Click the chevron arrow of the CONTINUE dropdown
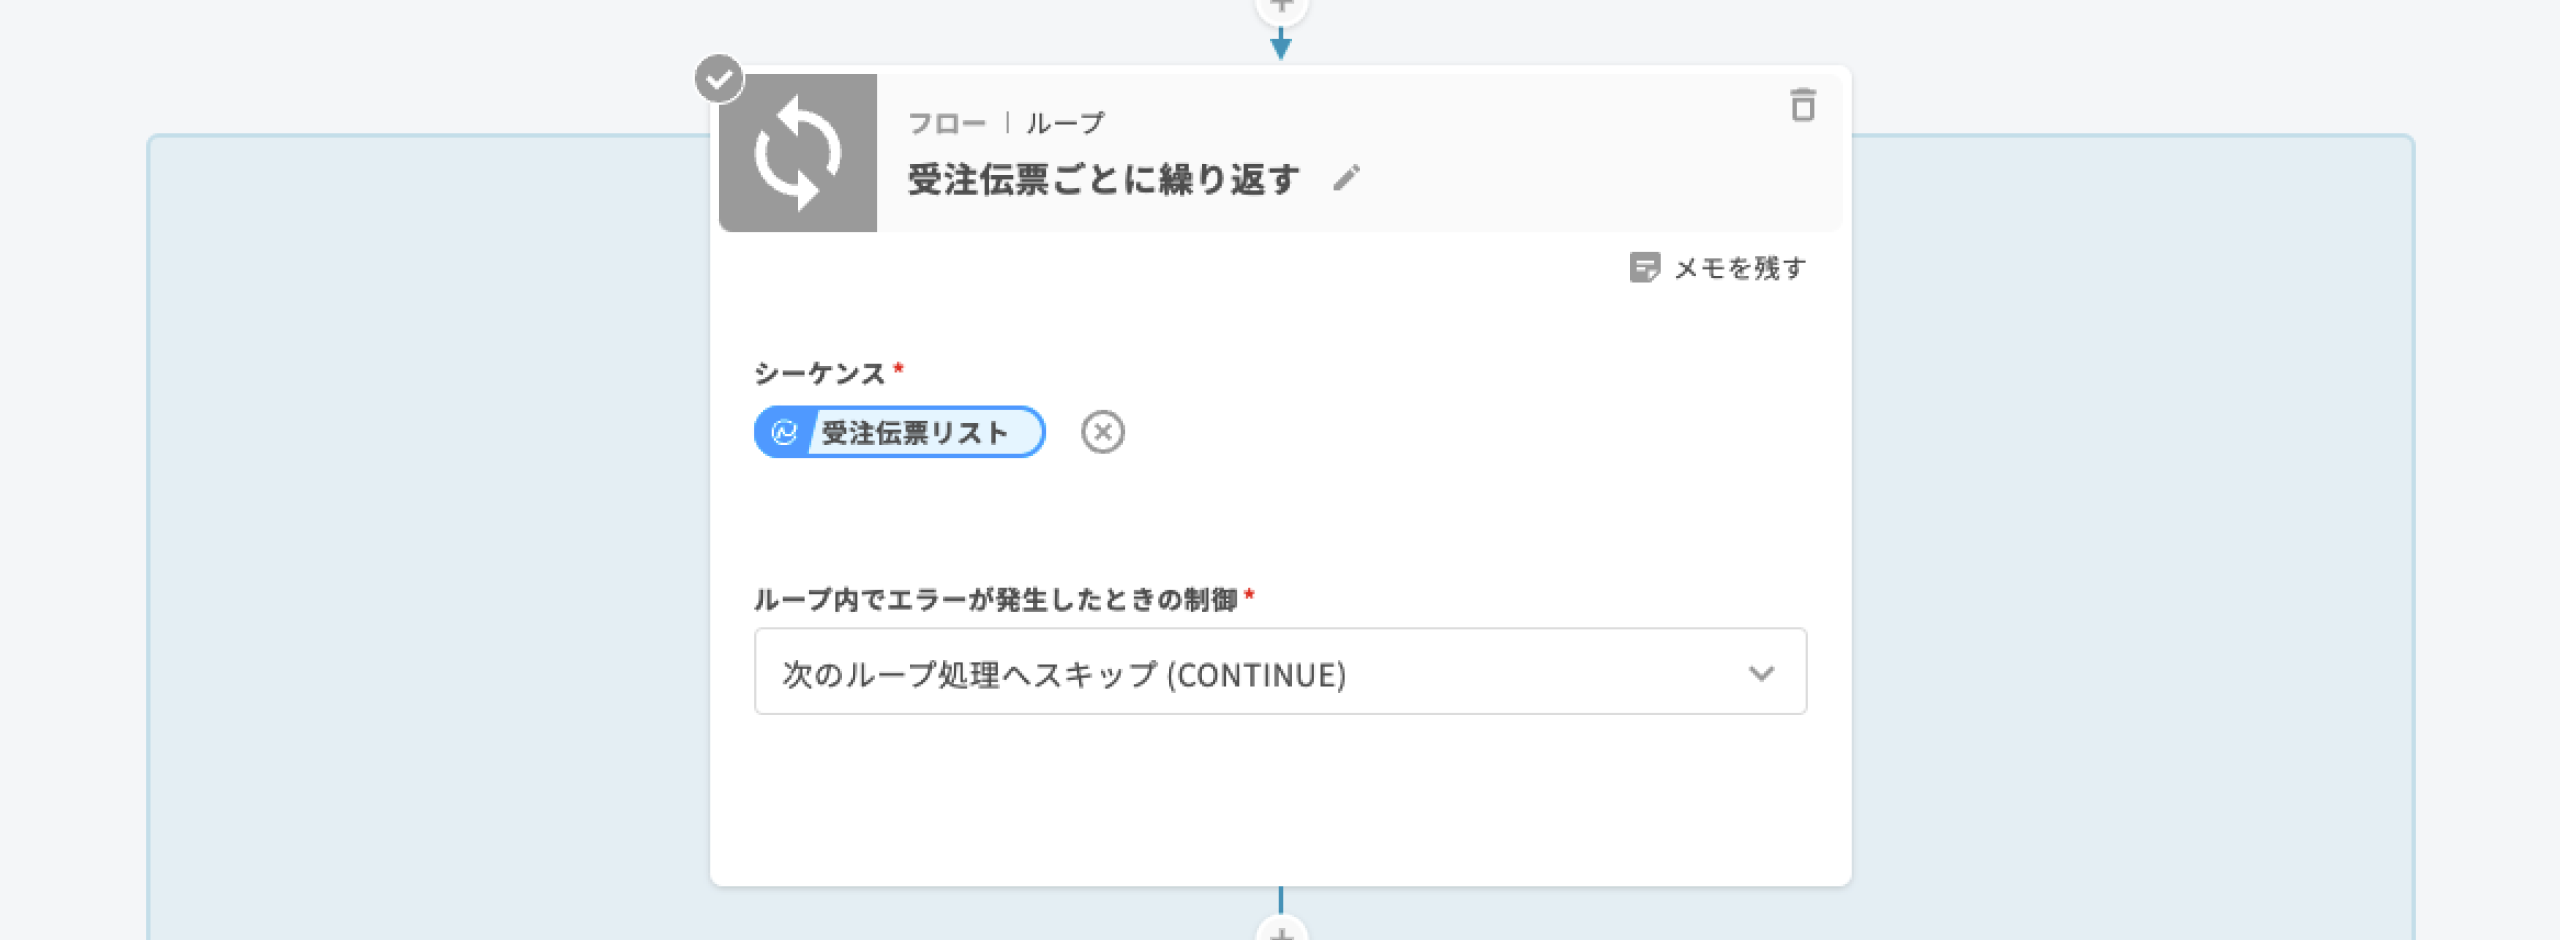 [1761, 673]
